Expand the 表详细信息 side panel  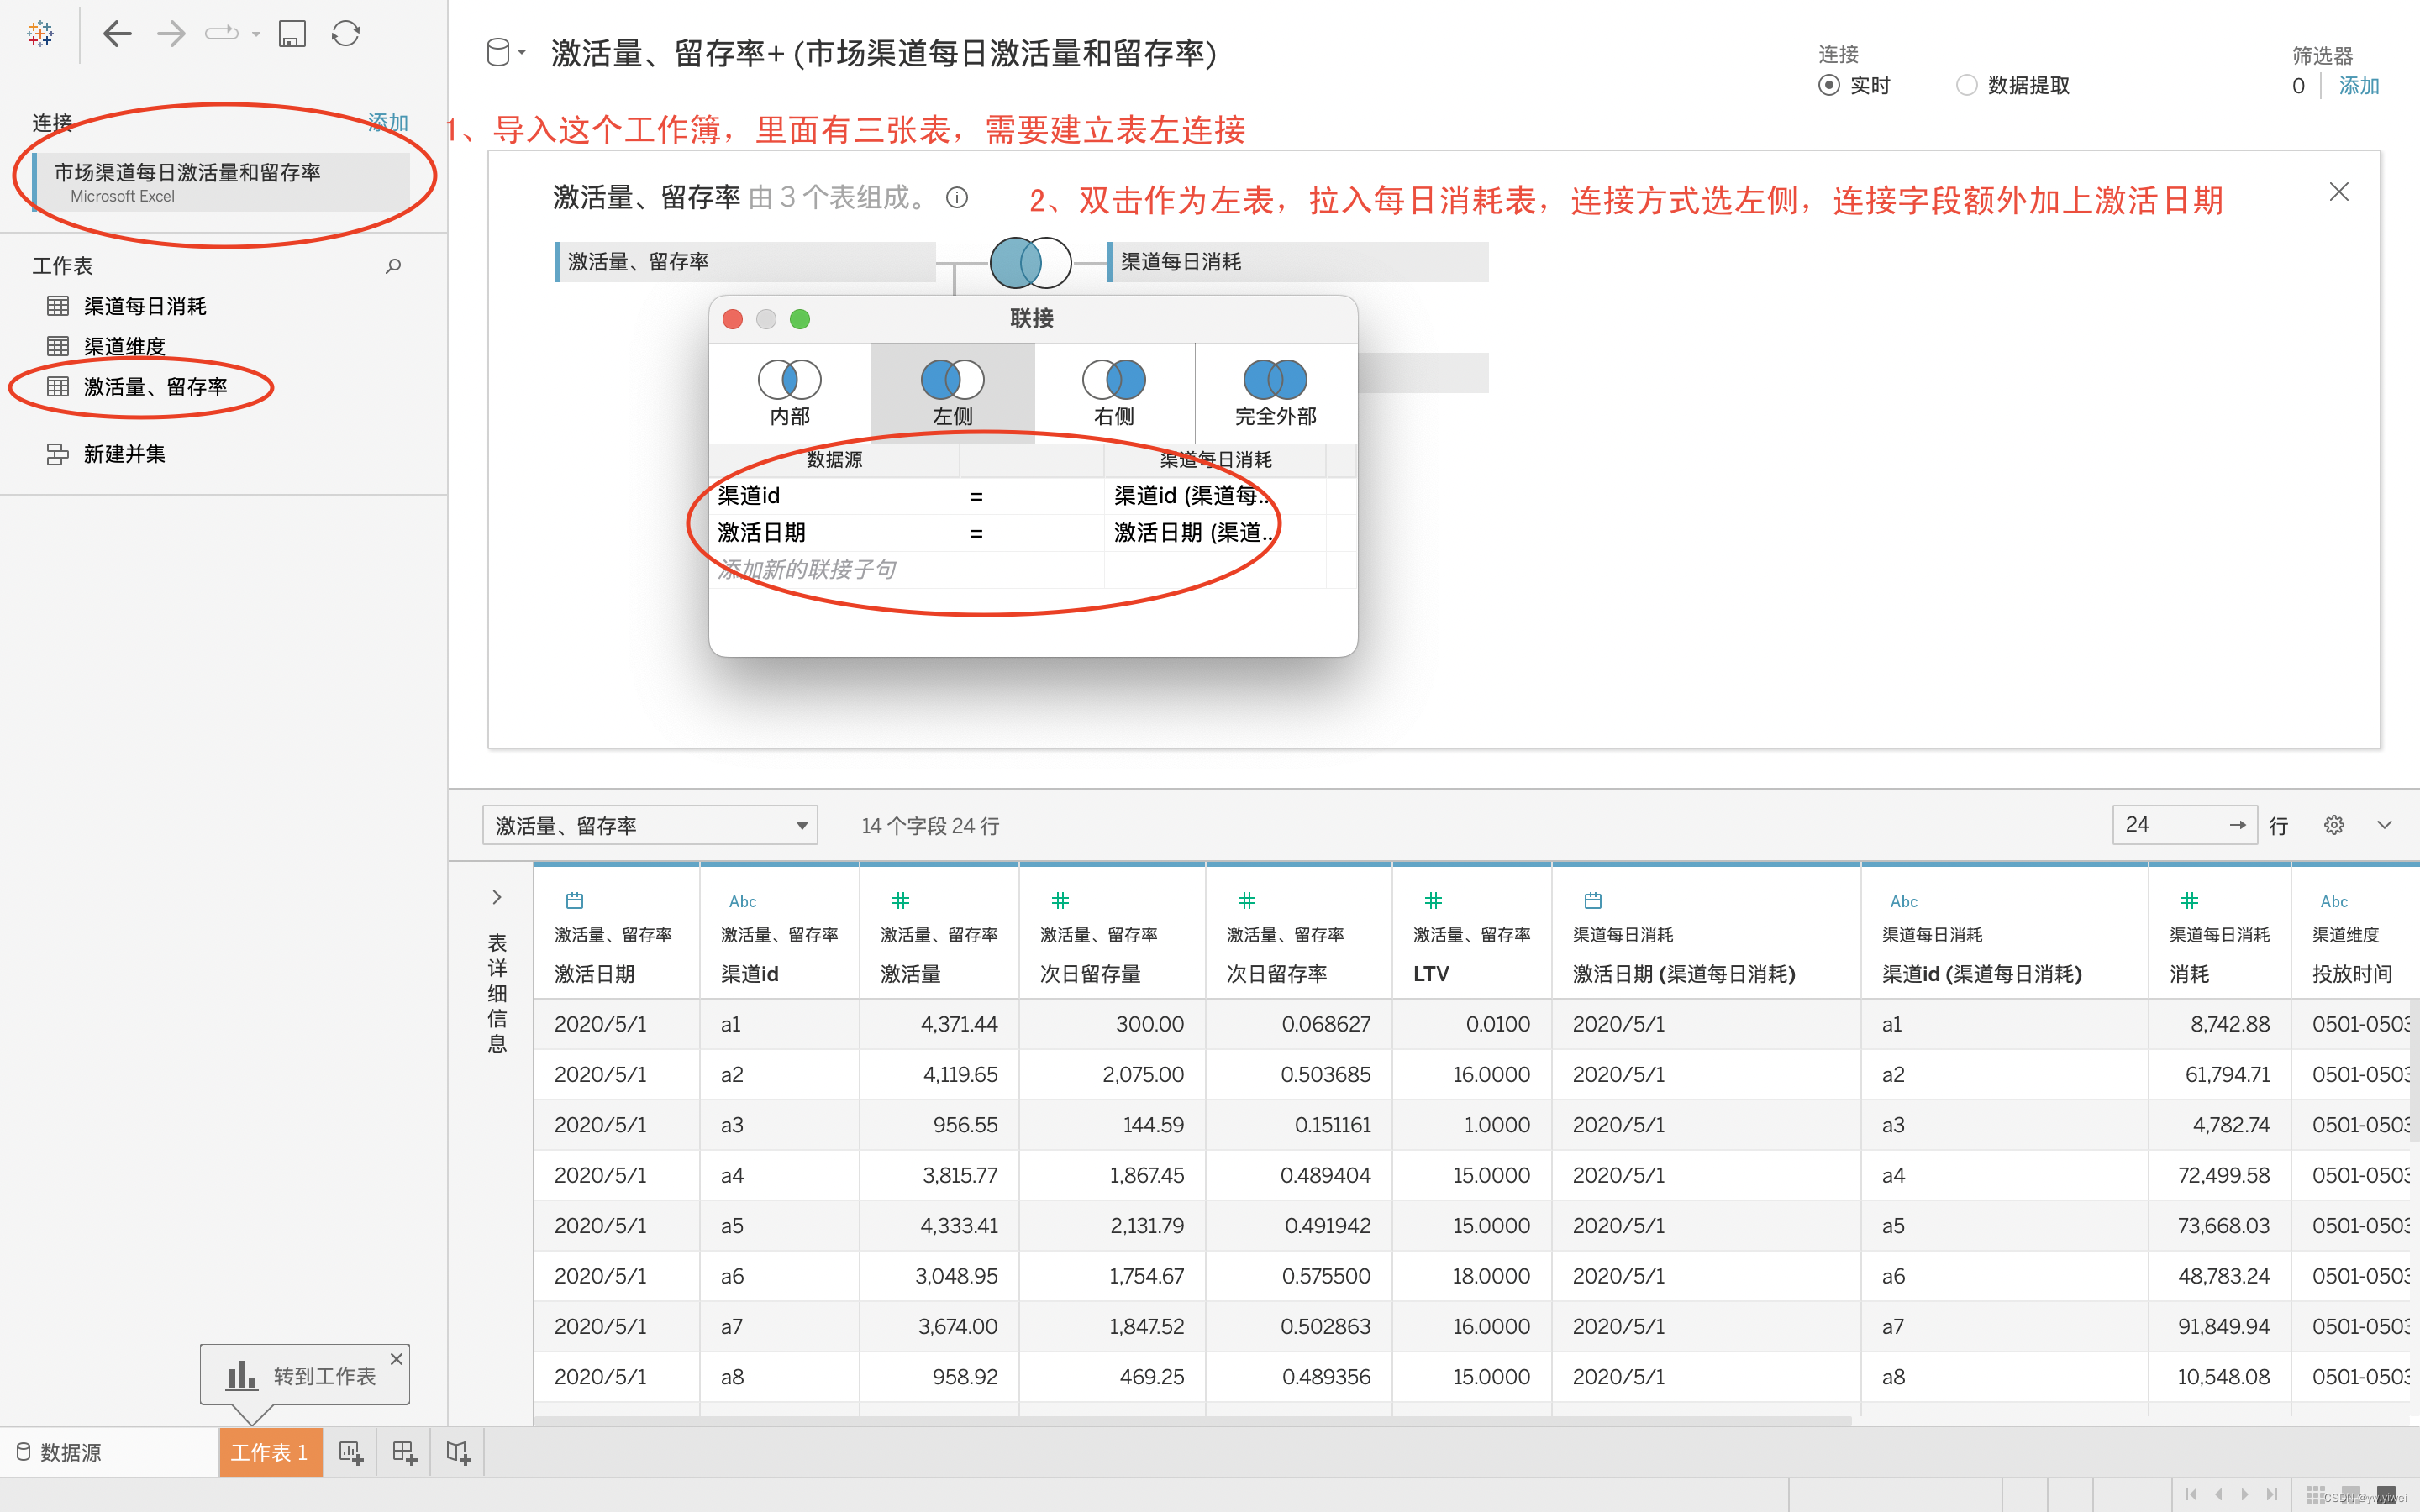tap(497, 897)
